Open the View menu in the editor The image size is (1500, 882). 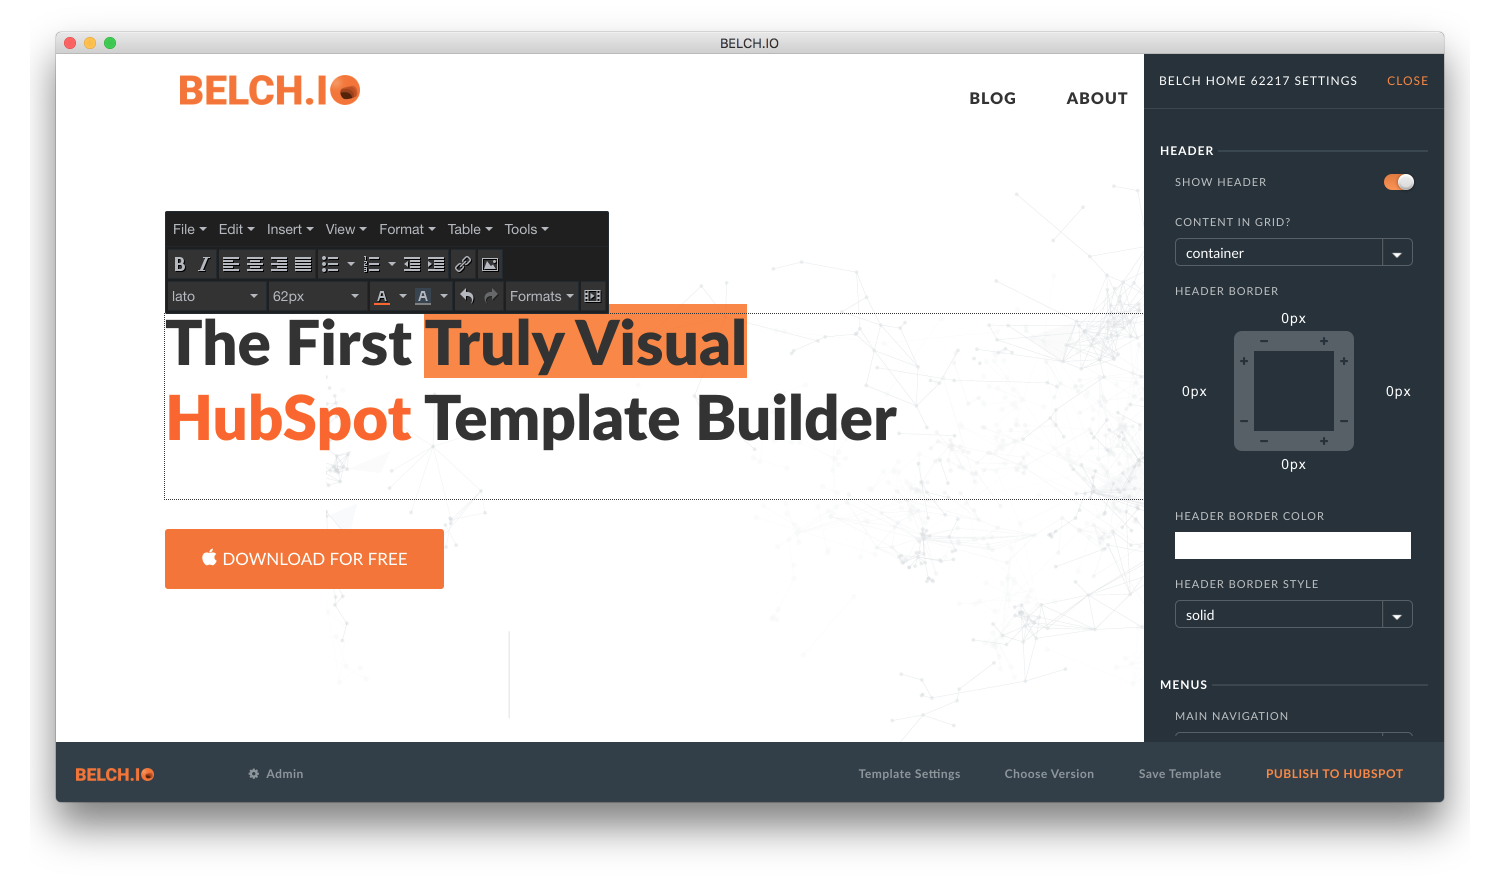[346, 229]
